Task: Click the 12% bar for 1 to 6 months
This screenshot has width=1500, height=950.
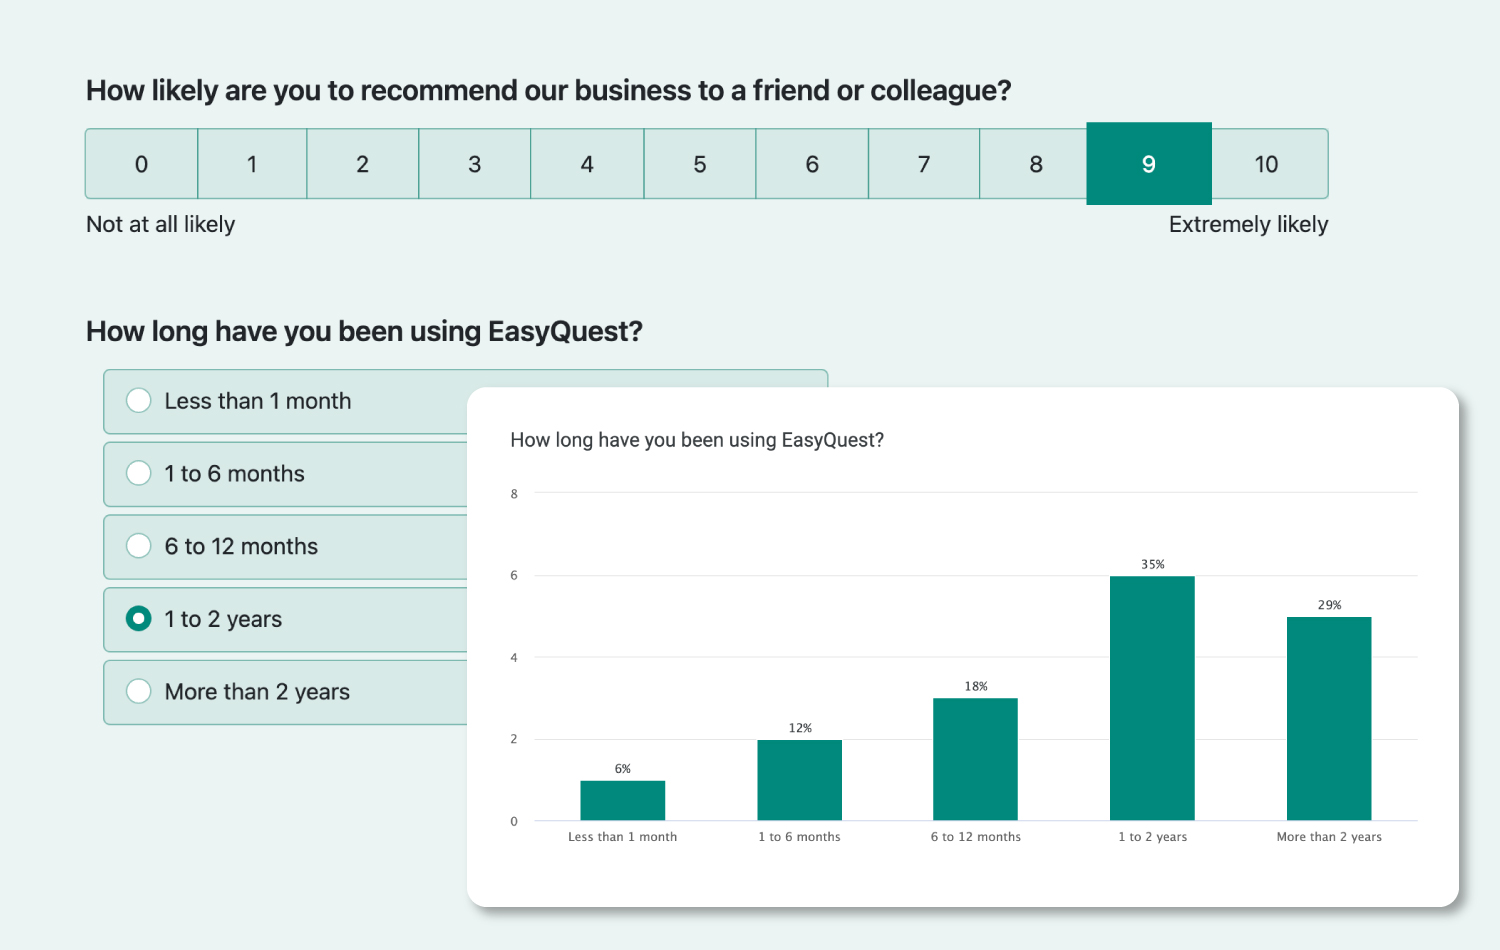Action: pyautogui.click(x=799, y=778)
